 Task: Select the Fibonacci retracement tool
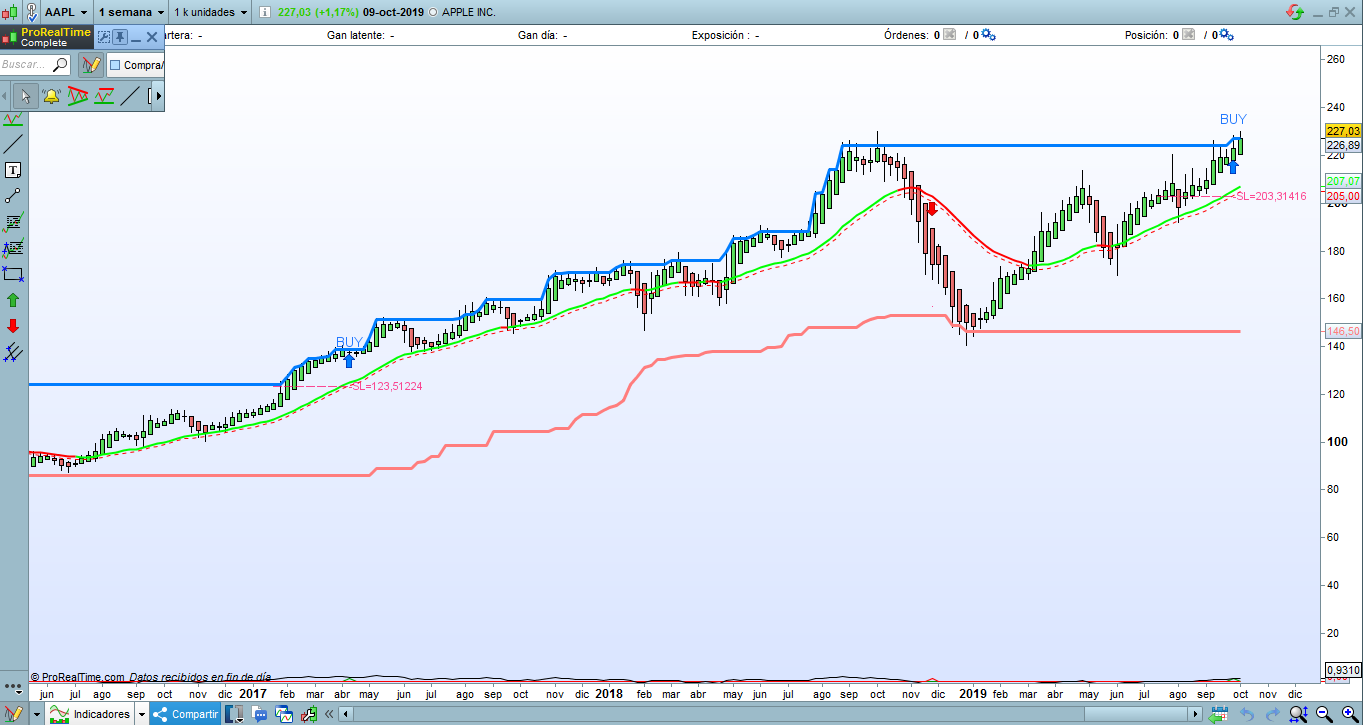point(13,222)
